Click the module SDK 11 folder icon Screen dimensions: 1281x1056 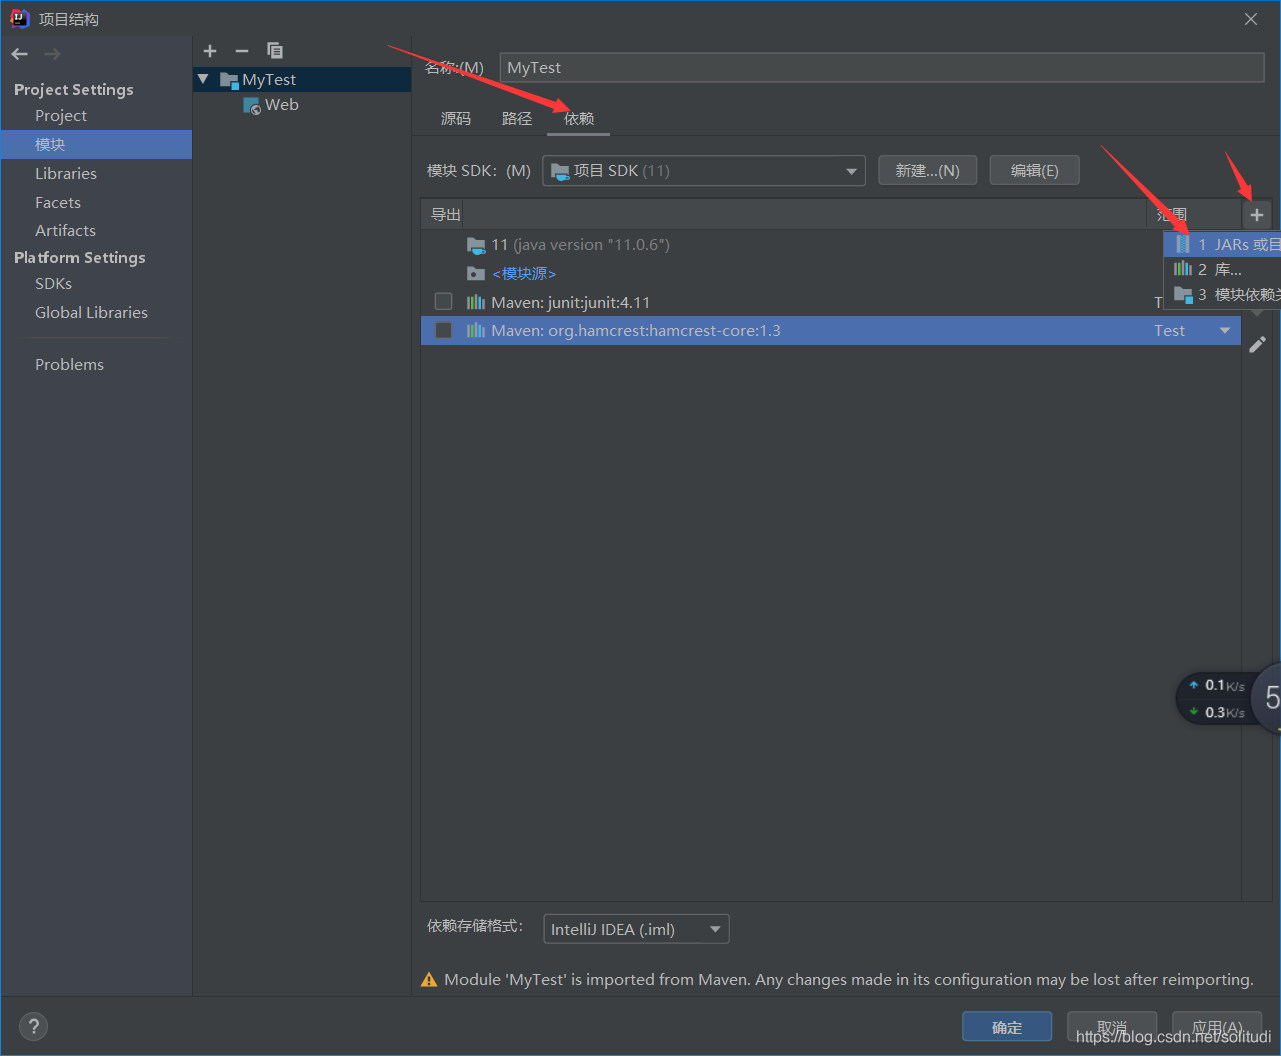476,245
